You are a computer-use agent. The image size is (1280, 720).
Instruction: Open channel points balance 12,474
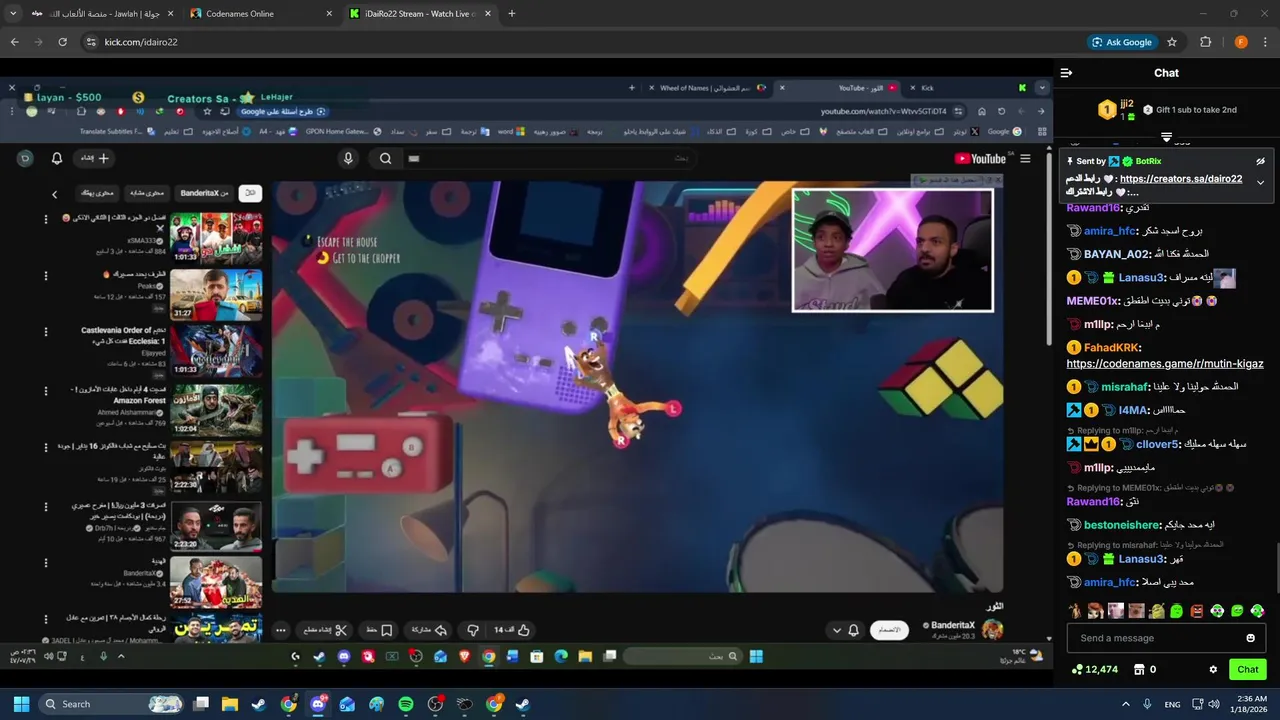tap(1094, 670)
